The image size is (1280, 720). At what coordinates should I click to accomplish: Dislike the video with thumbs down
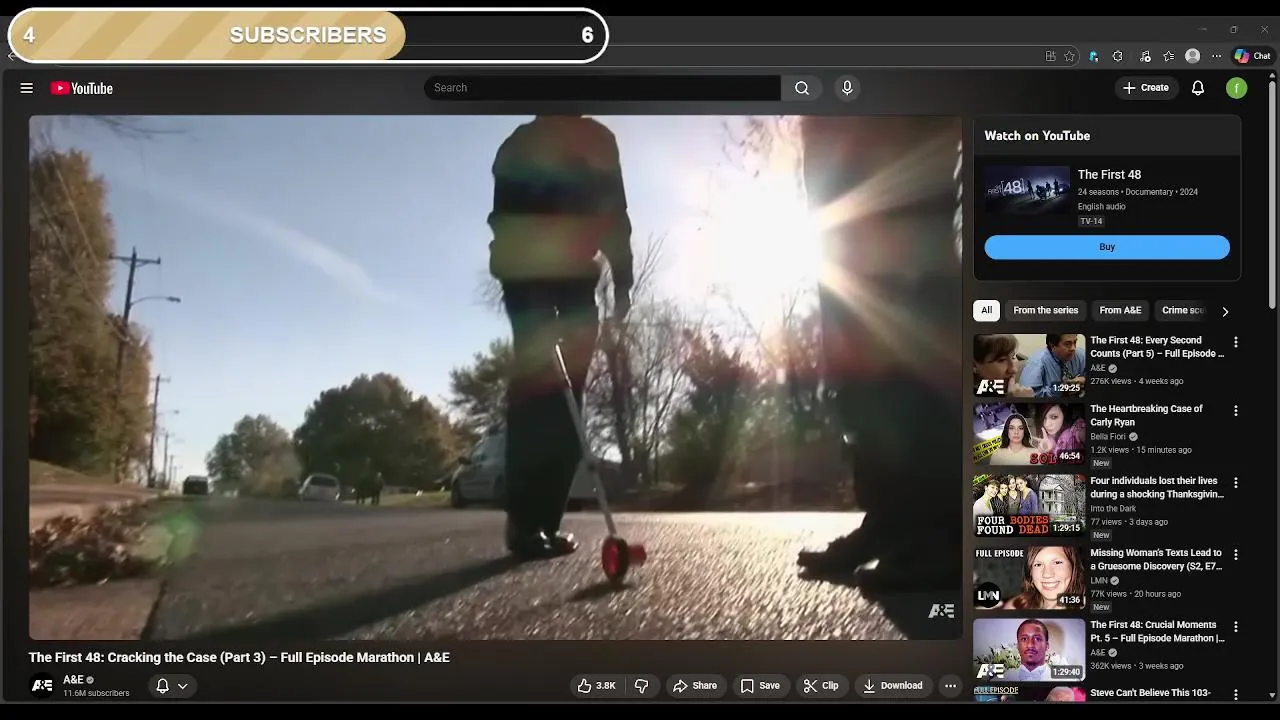point(642,686)
